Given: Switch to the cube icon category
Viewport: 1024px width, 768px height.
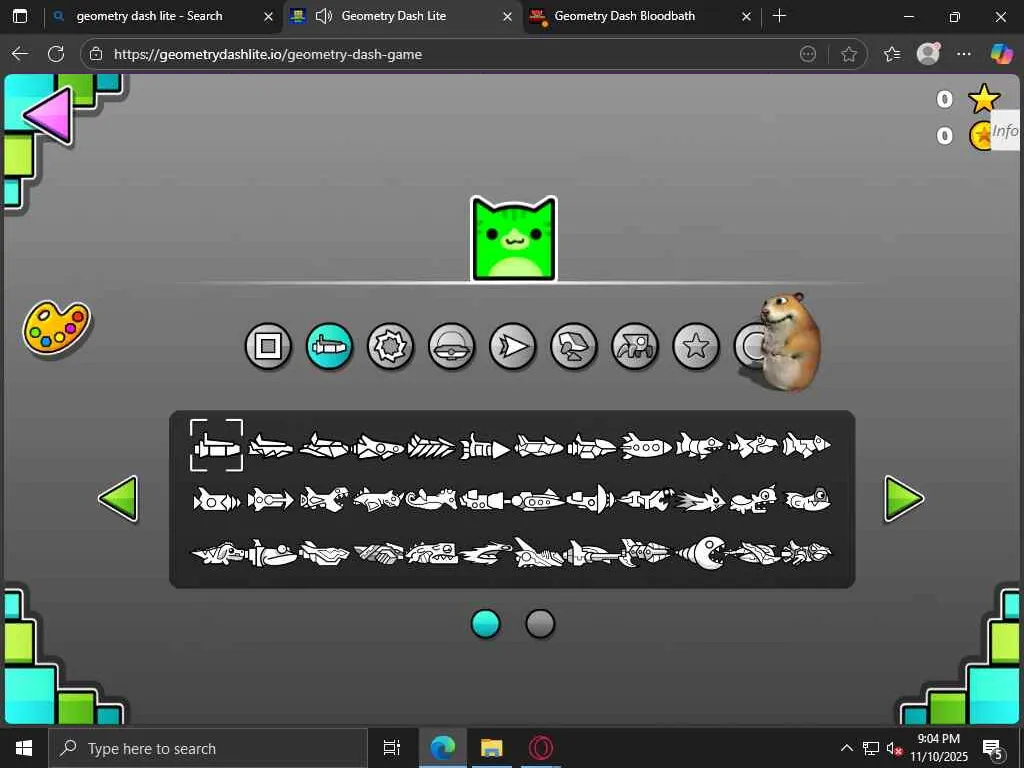Looking at the screenshot, I should click(x=268, y=346).
